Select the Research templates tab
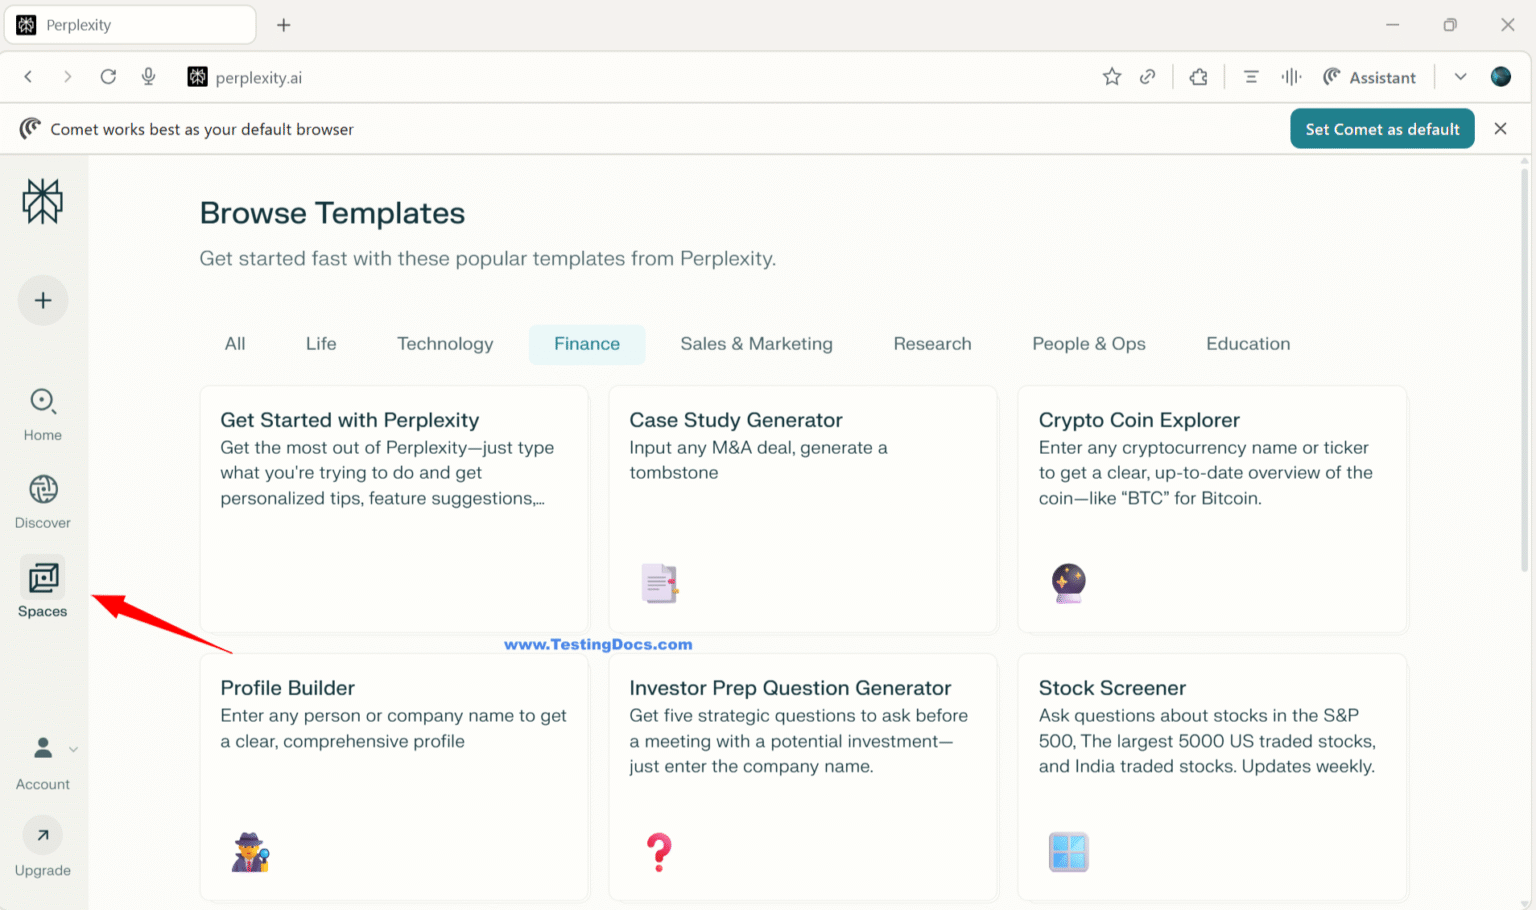 932,344
